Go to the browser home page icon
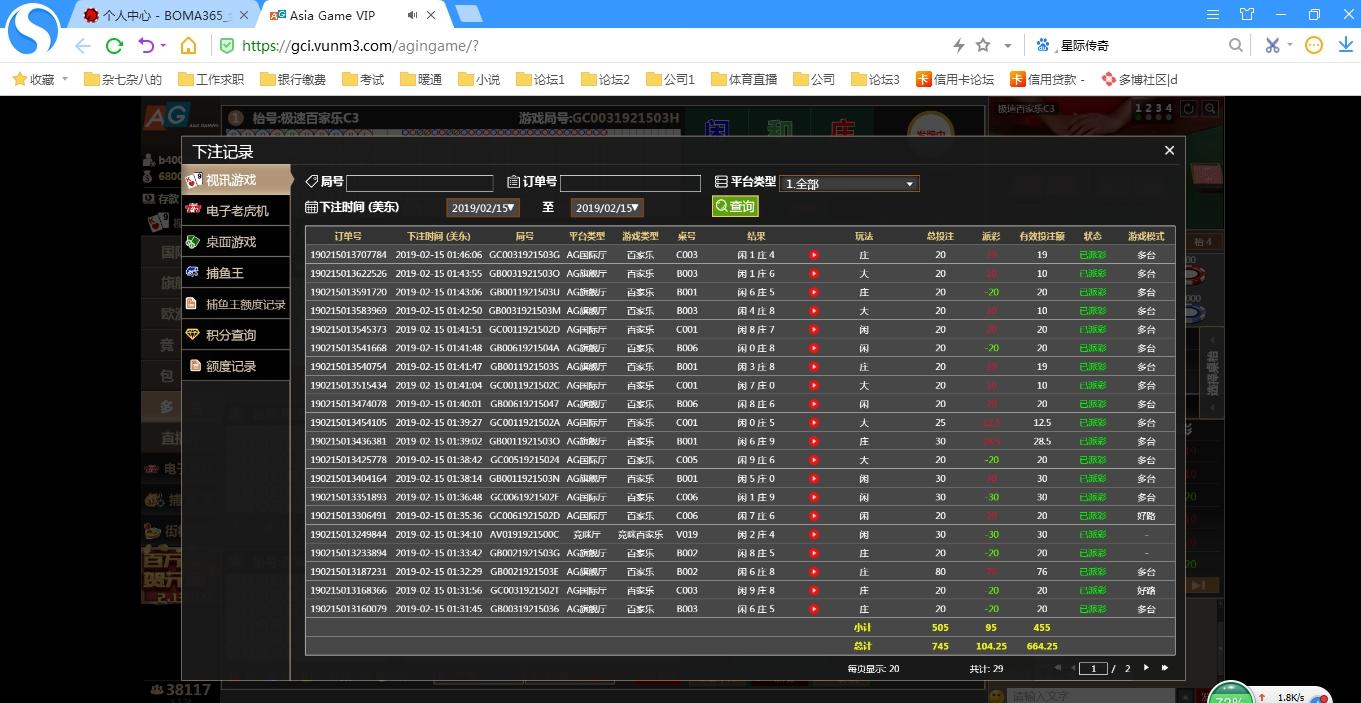 (x=188, y=46)
